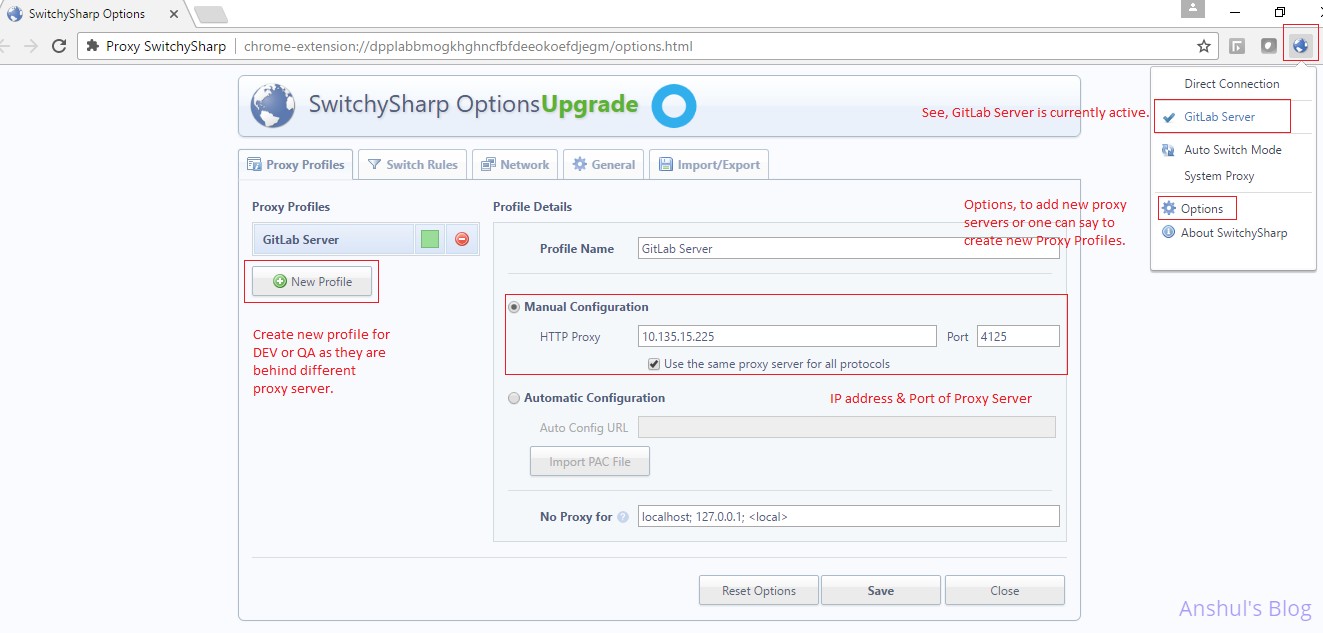
Task: Select the SwitchySharp Options browser tab
Action: tap(90, 14)
